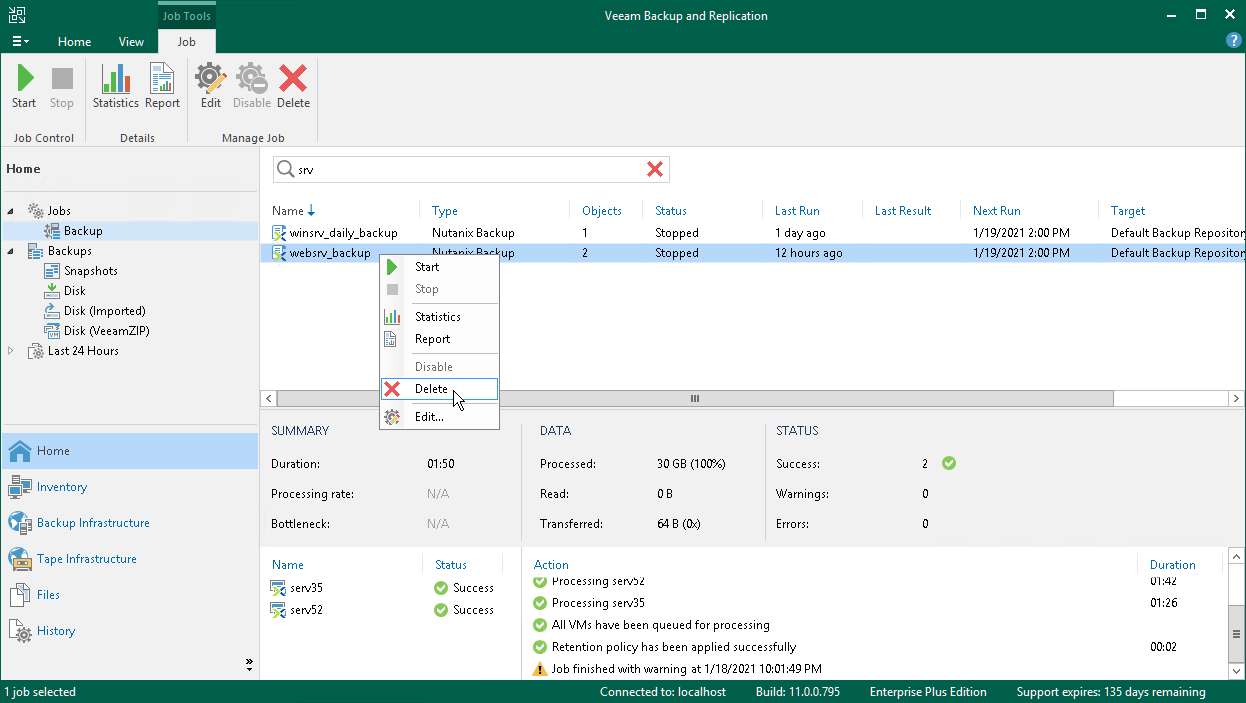This screenshot has height=703, width=1246.
Task: Click the red Delete ribbon button
Action: click(293, 87)
